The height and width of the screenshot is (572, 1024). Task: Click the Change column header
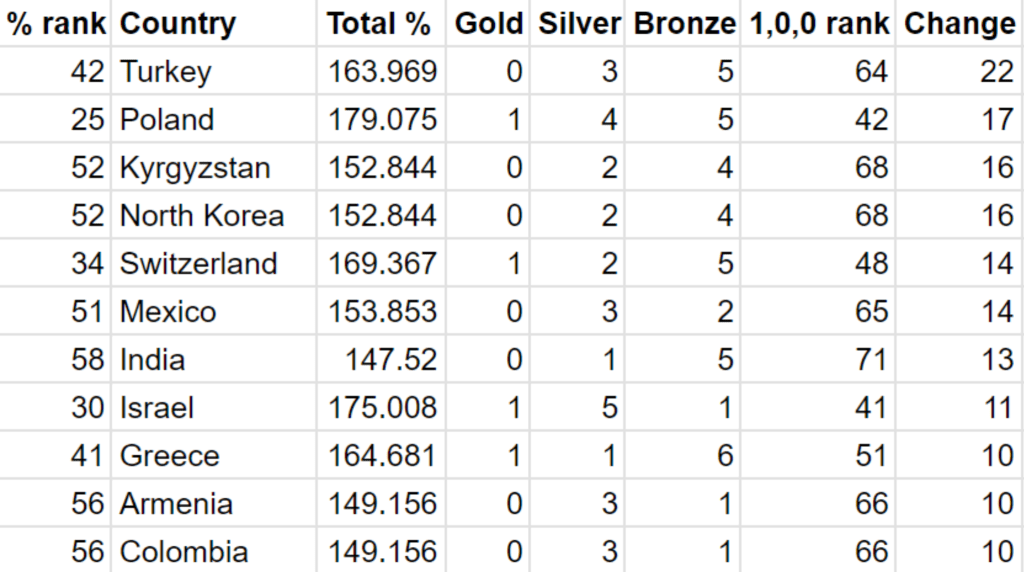pyautogui.click(x=960, y=24)
